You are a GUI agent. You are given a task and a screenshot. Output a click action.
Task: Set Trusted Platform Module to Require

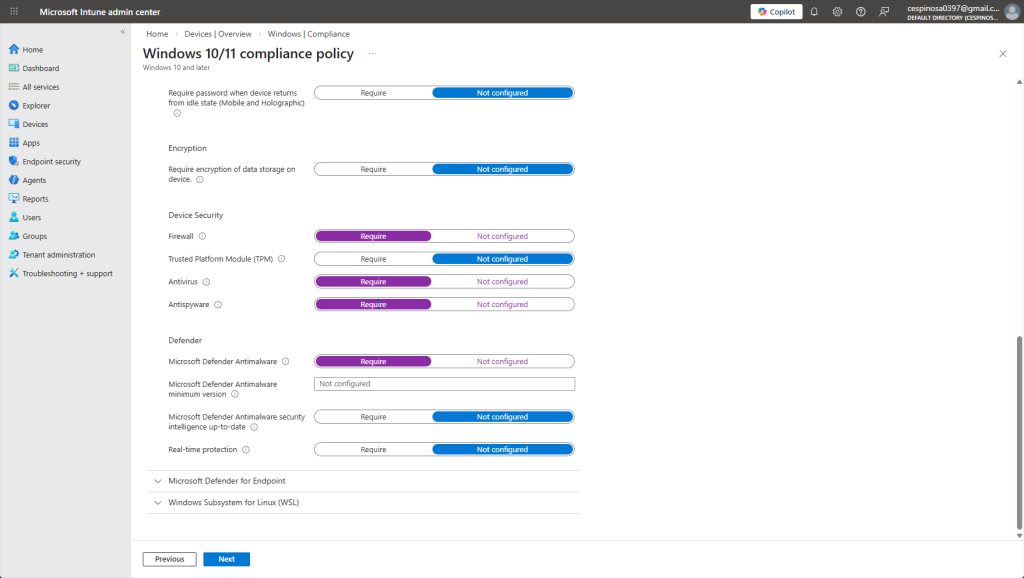pyautogui.click(x=373, y=259)
